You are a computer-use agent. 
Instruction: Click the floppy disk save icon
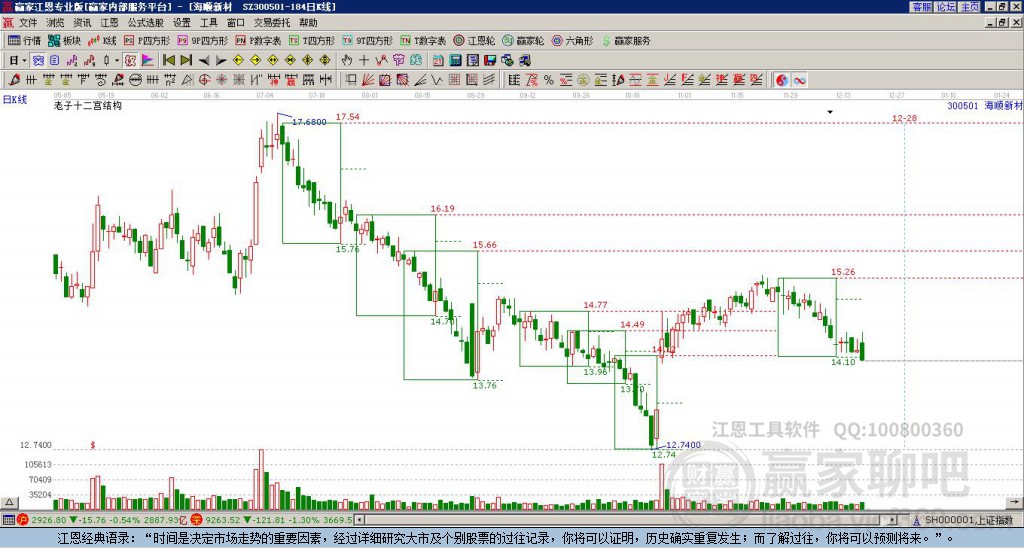[x=490, y=61]
